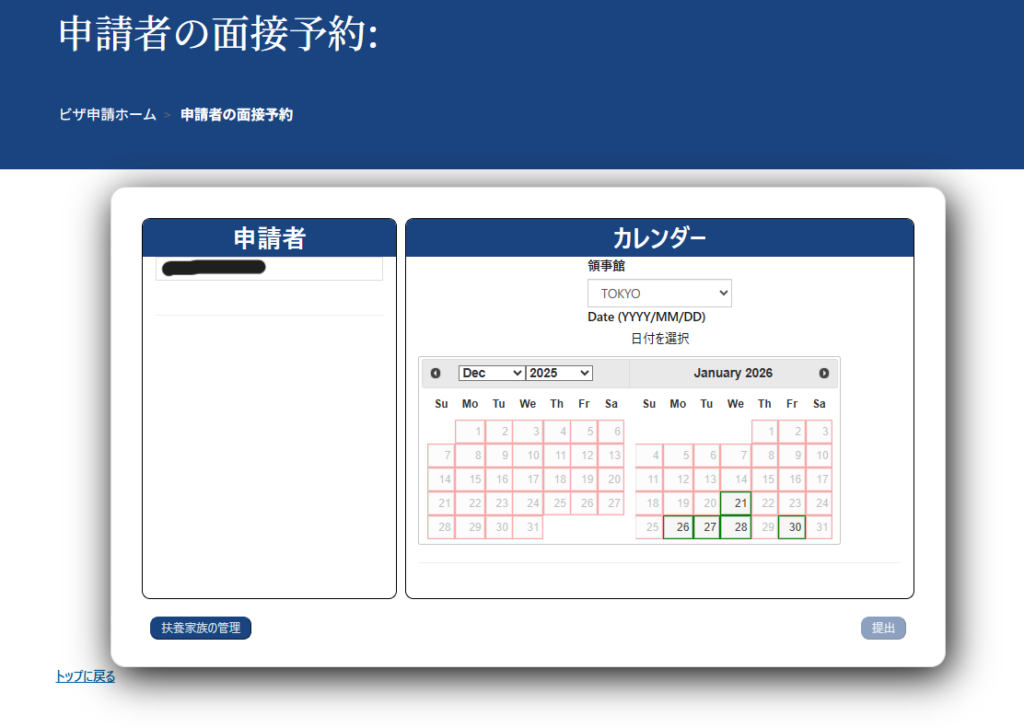Click January 1 in the 2026 calendar
1024x727 pixels.
click(x=765, y=432)
